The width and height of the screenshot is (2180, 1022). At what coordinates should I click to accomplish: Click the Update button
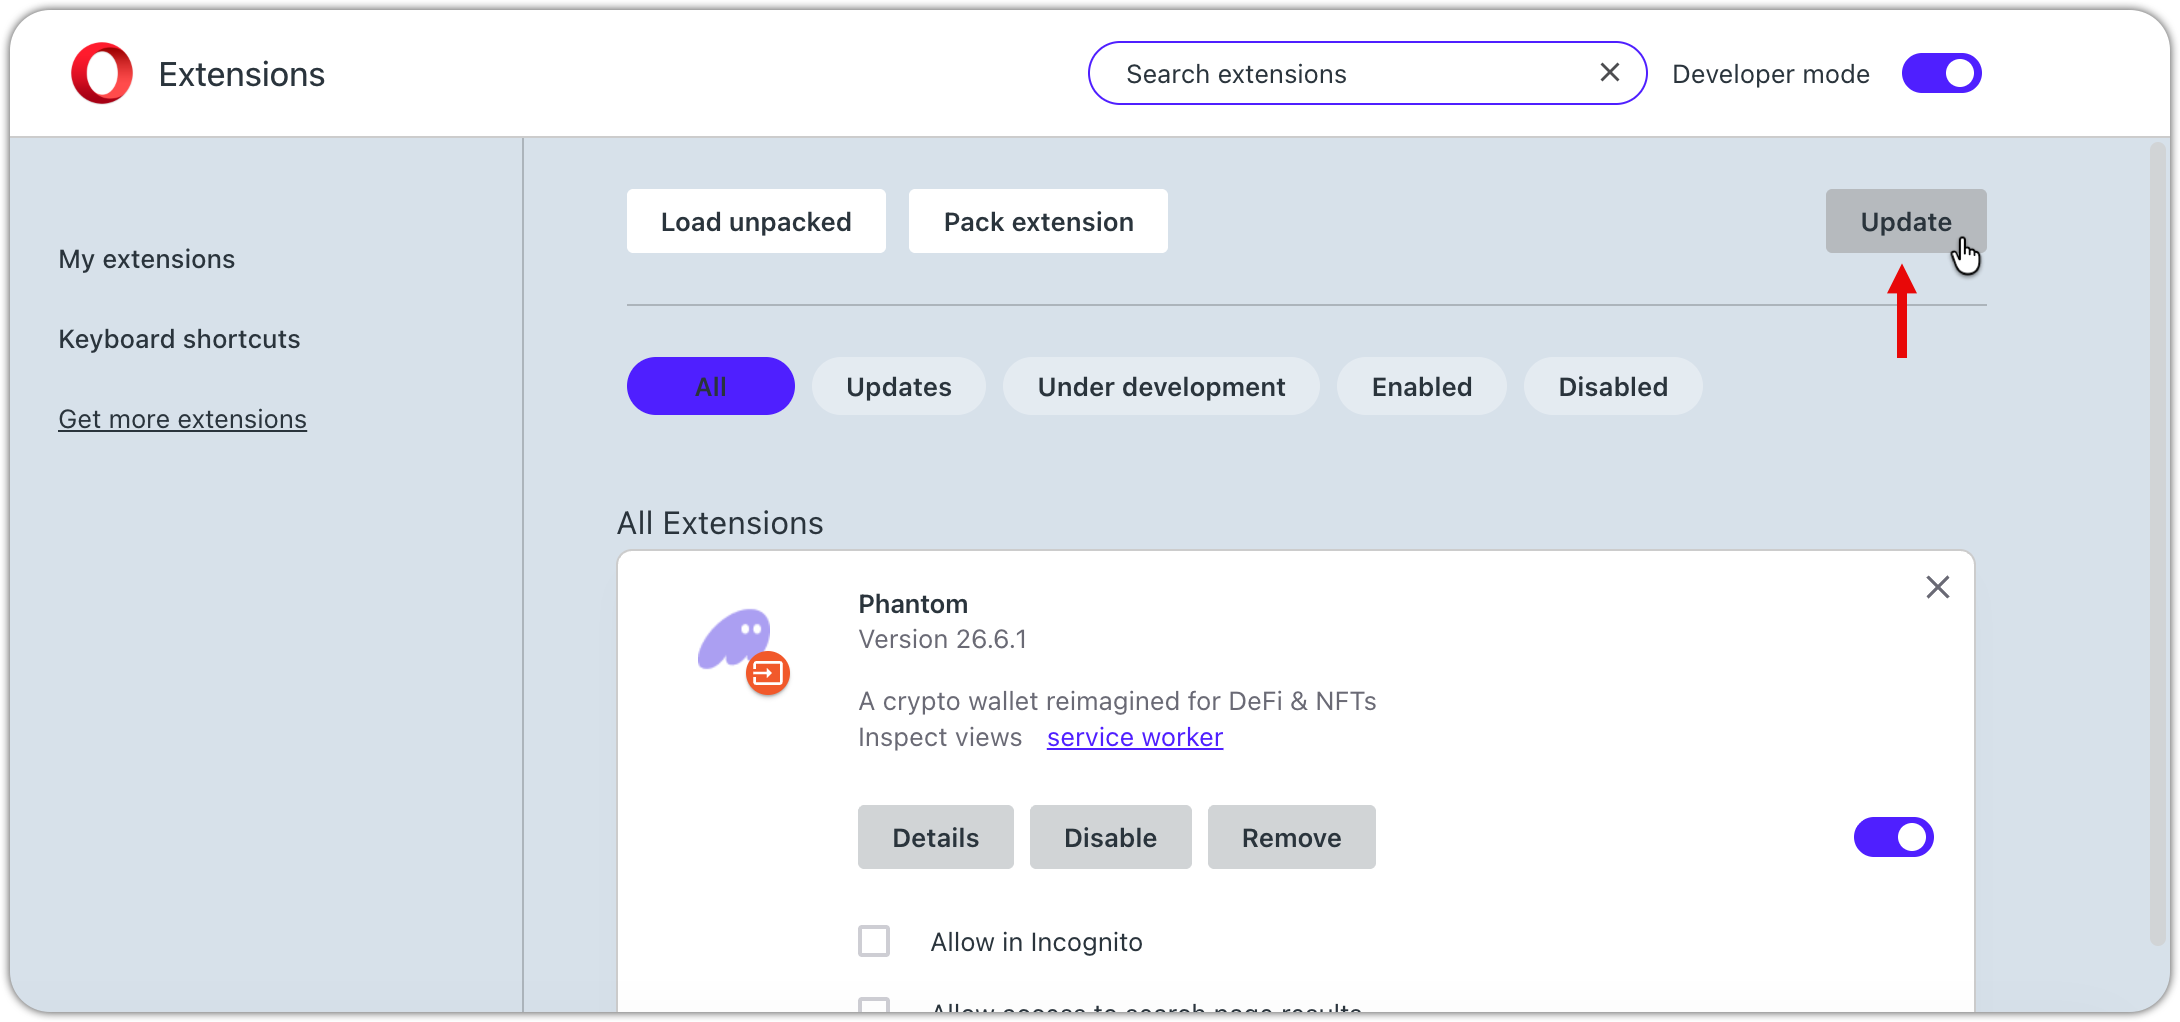(x=1905, y=221)
